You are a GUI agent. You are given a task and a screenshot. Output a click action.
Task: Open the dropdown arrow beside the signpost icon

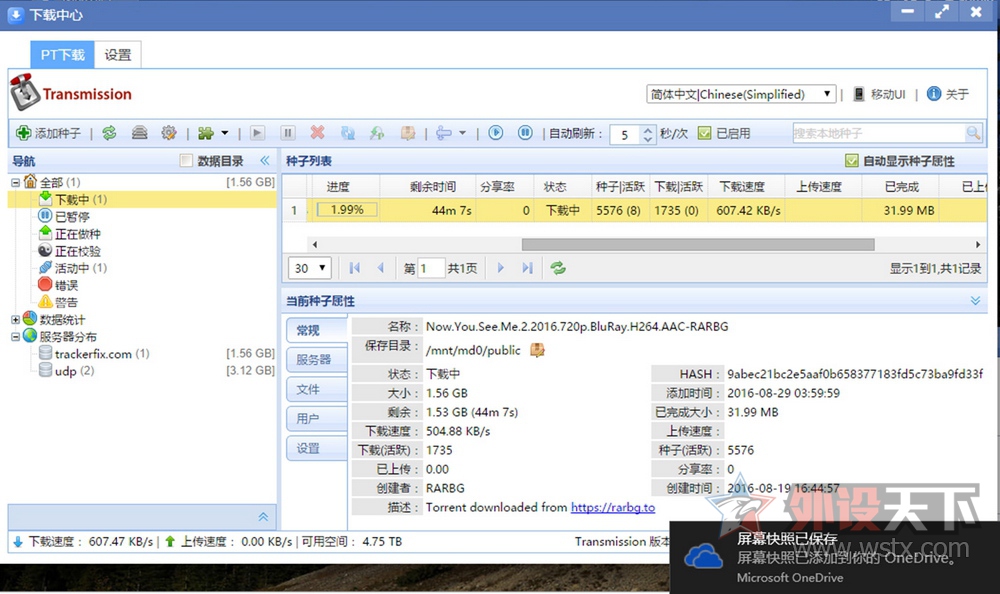(462, 133)
